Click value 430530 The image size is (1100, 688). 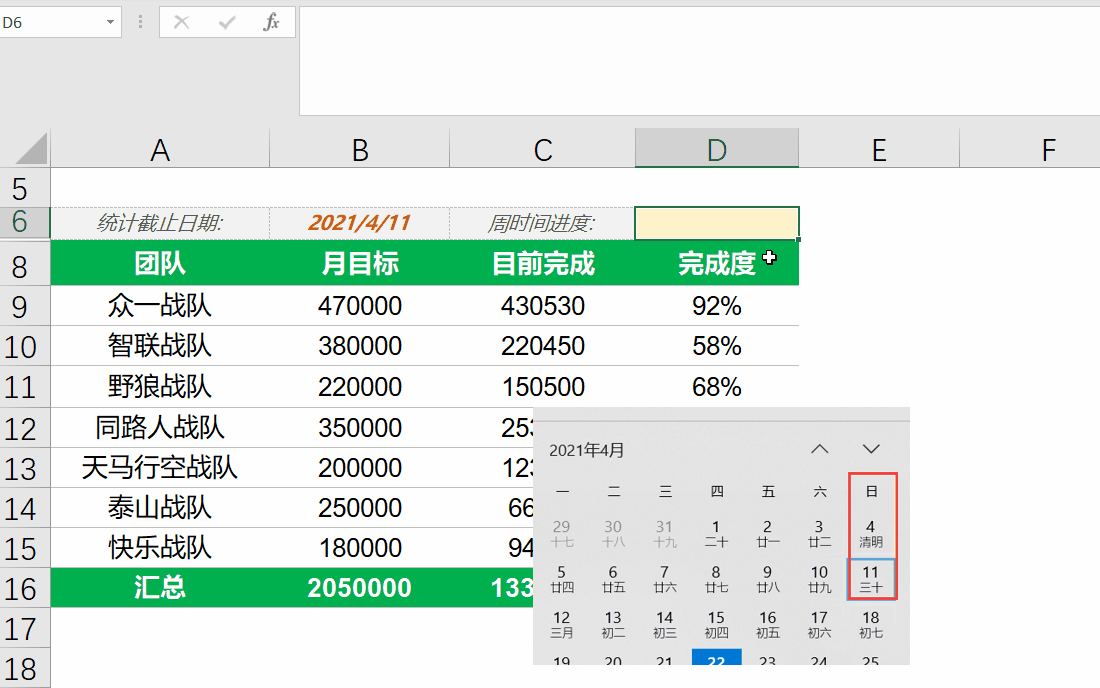pos(542,306)
